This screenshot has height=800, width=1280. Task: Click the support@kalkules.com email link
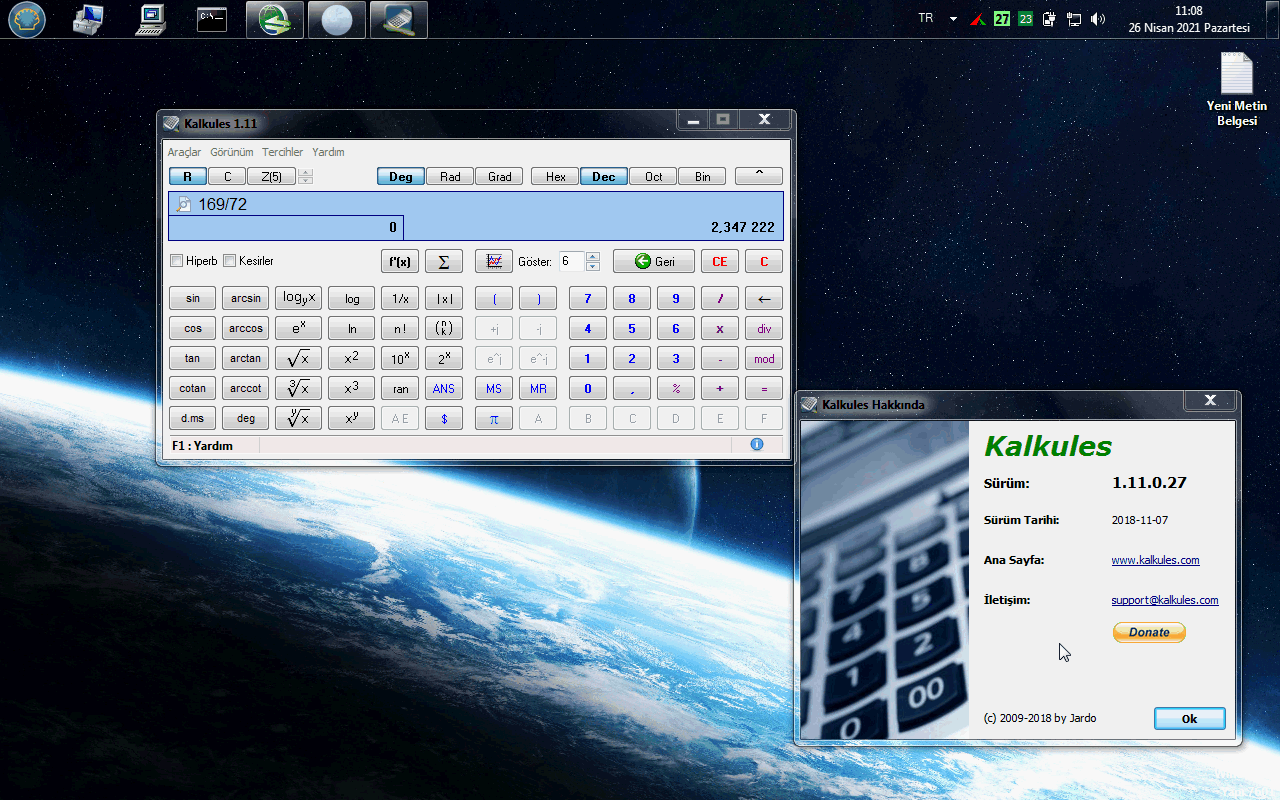tap(1165, 600)
